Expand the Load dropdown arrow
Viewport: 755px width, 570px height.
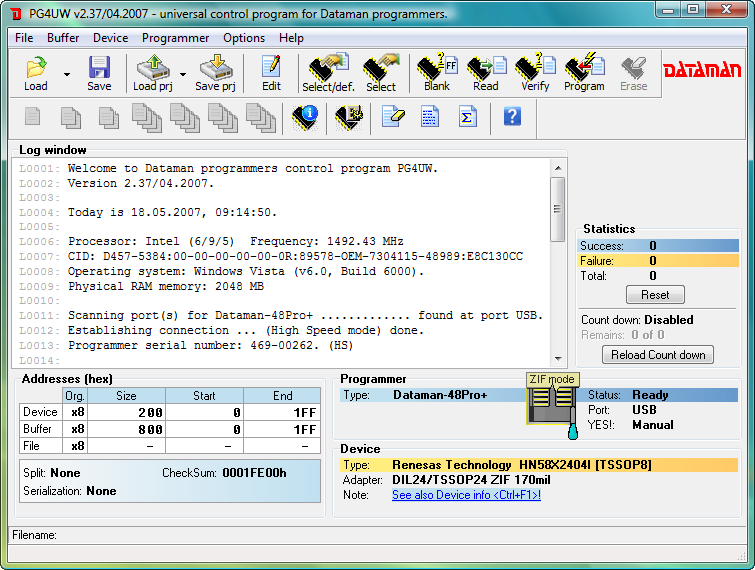[x=67, y=74]
